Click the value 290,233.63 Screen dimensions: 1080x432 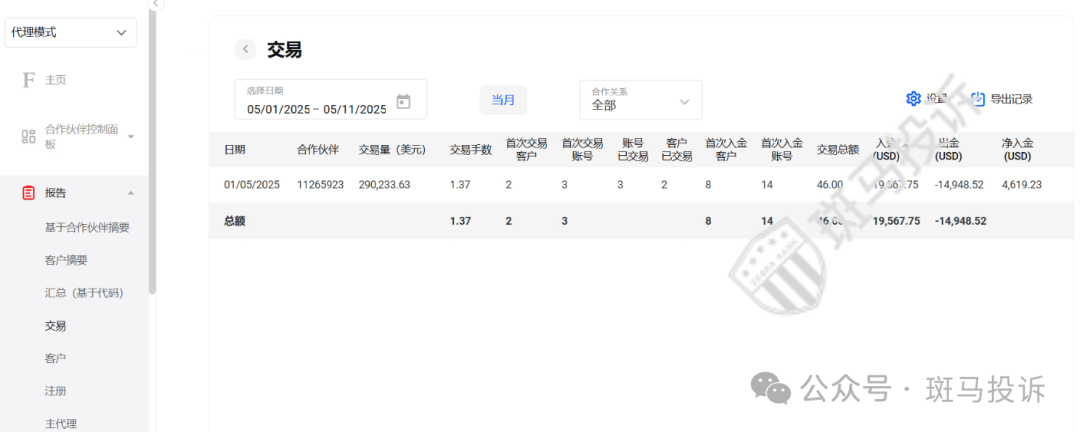click(384, 185)
